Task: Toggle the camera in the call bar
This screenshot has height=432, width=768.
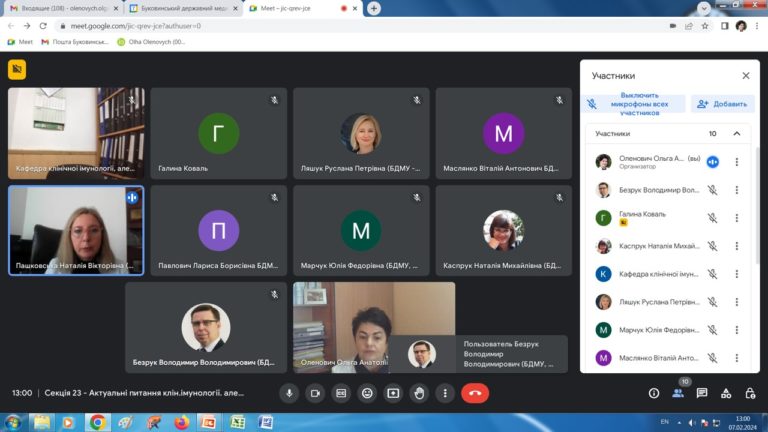Action: (314, 393)
